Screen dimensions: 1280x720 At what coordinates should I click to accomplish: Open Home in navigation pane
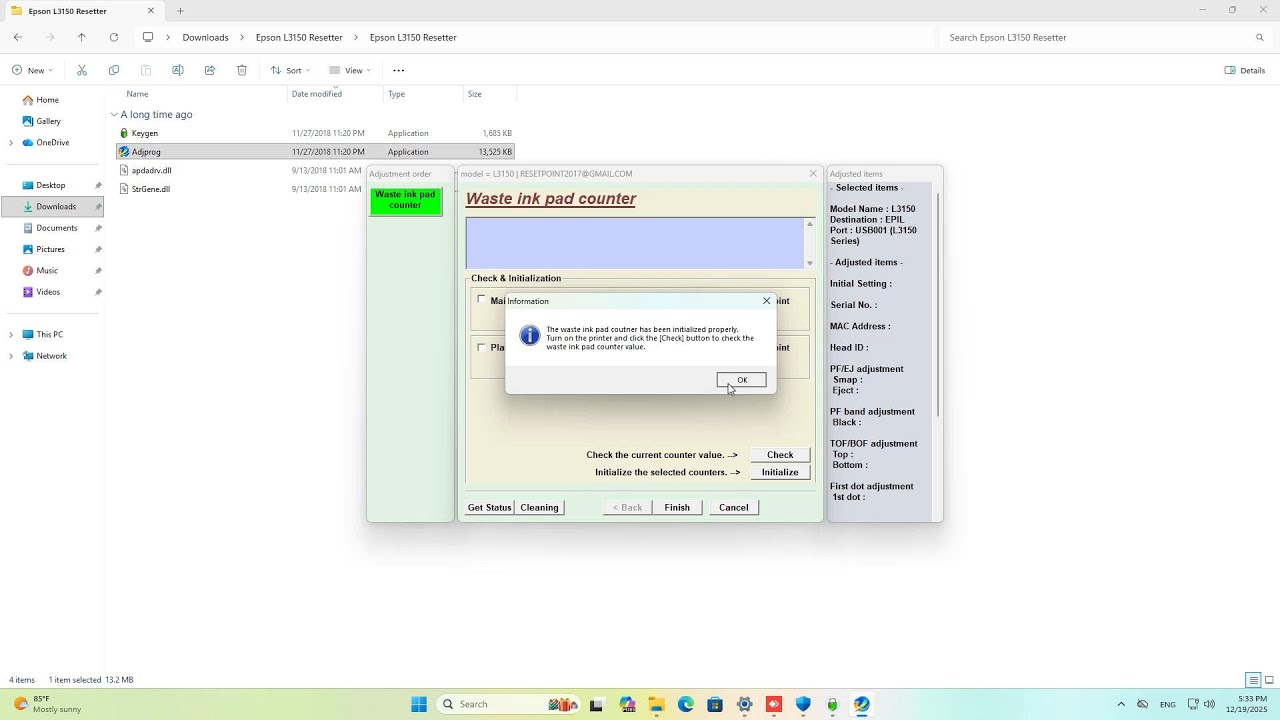(x=47, y=100)
